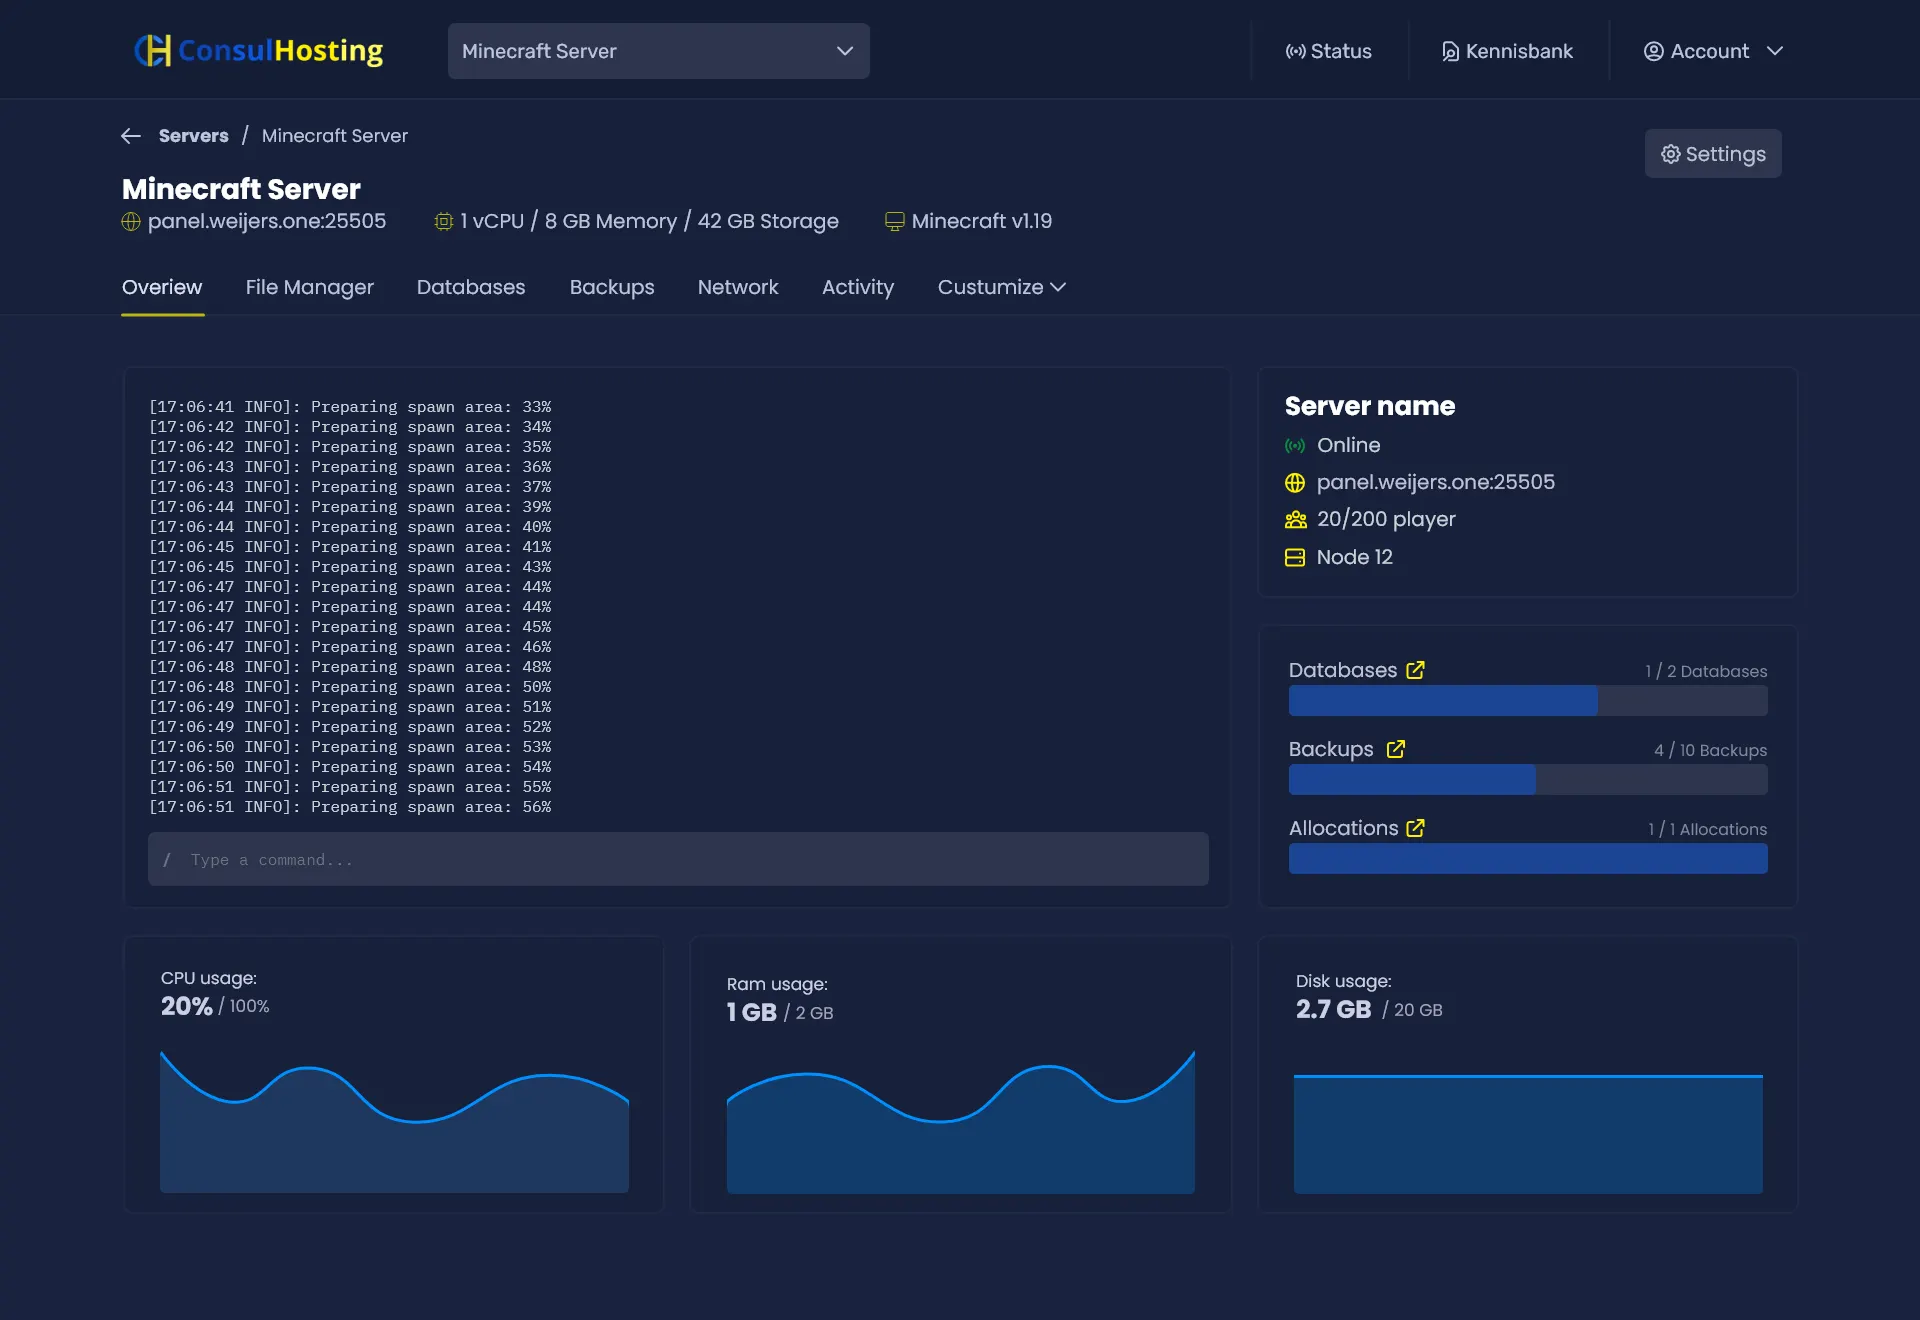Click the globe icon in Server name panel
Screen dimensions: 1920x1320
(1295, 483)
